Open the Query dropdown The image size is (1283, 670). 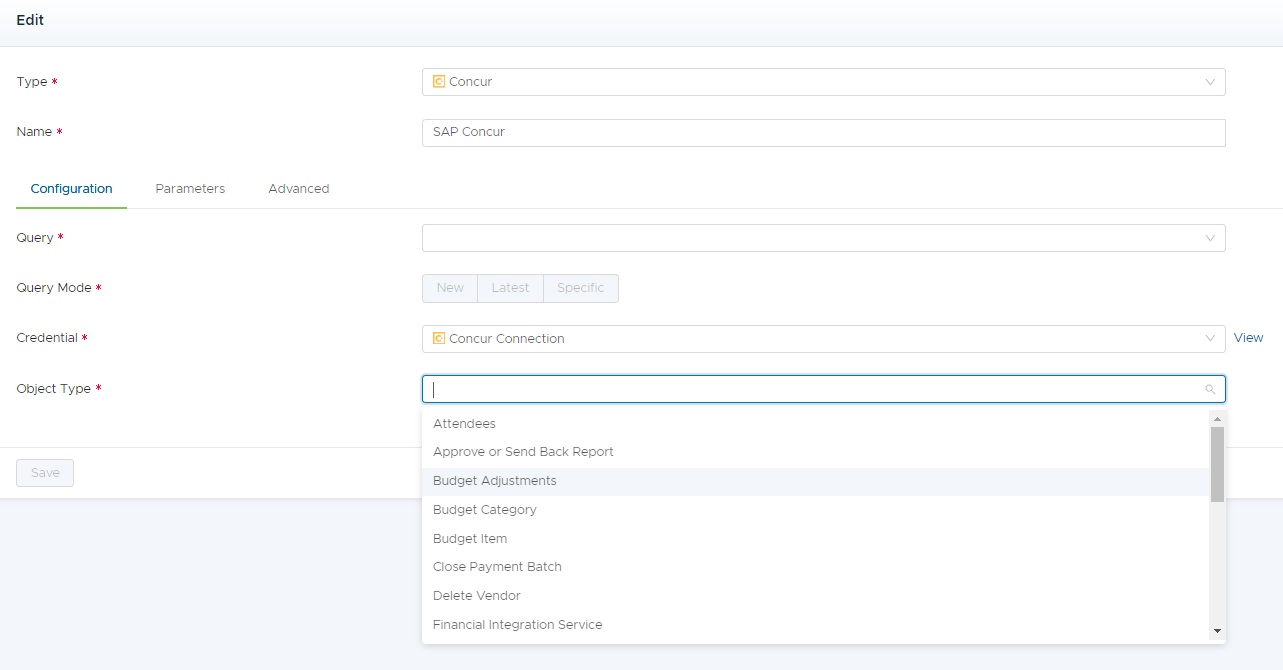[1210, 237]
